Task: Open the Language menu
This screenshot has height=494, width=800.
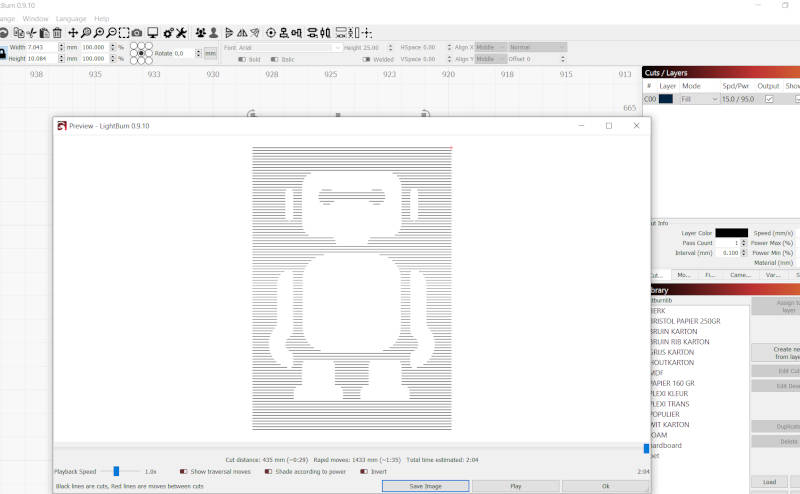Action: pos(71,18)
